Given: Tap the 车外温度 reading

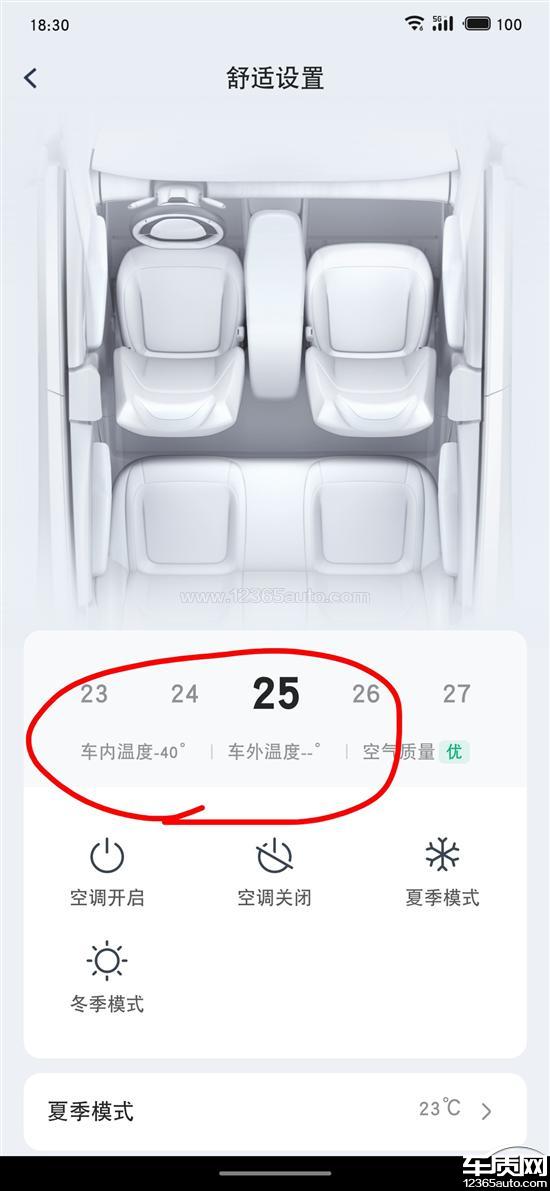Looking at the screenshot, I should click(274, 752).
